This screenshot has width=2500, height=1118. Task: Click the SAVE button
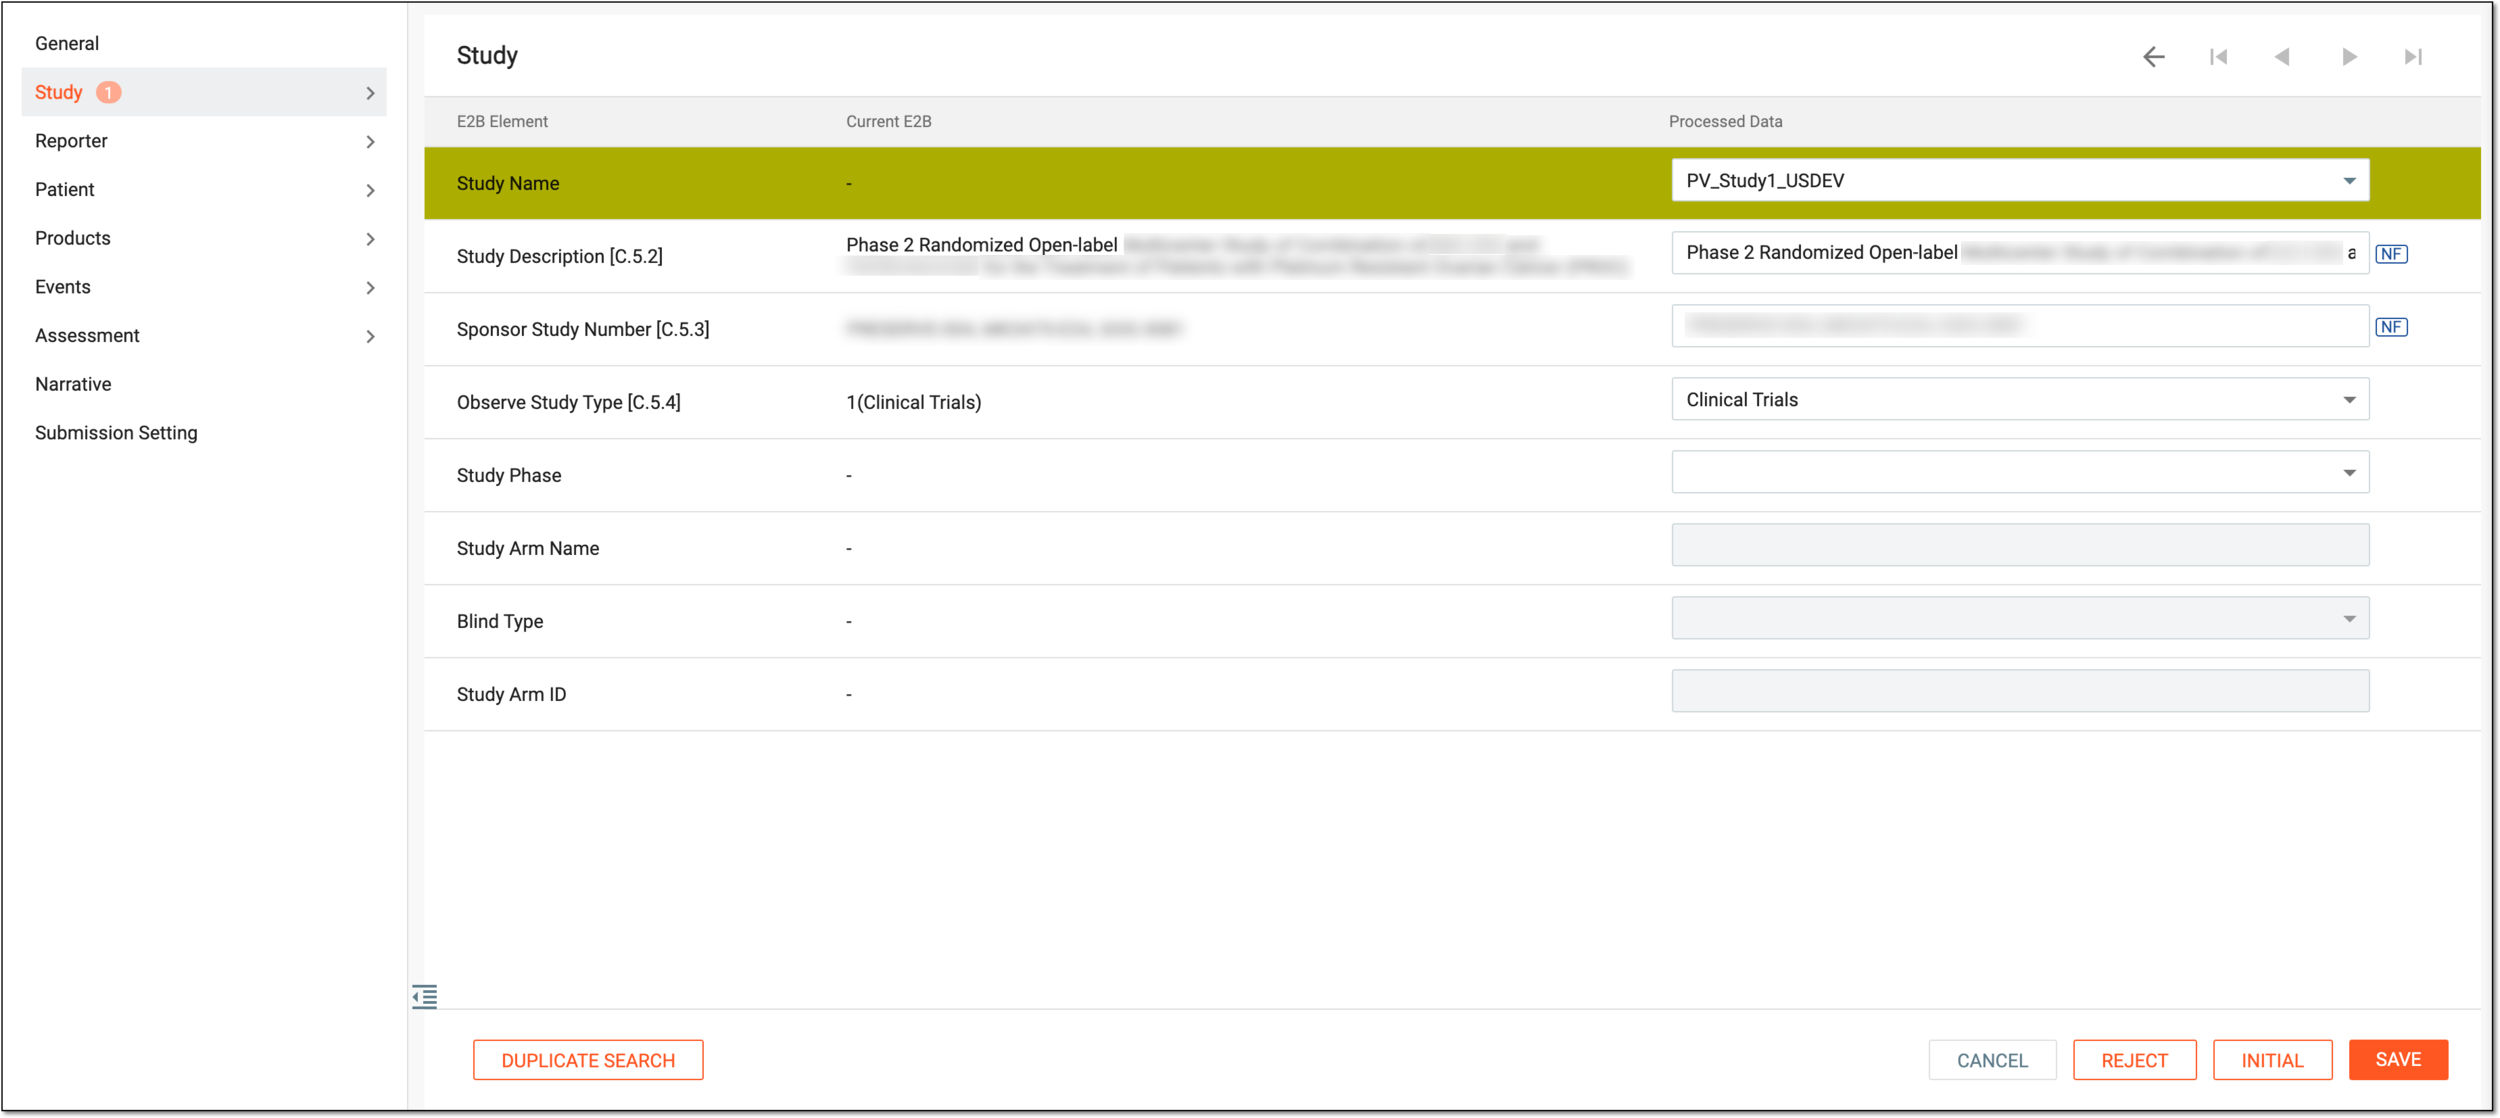2398,1060
